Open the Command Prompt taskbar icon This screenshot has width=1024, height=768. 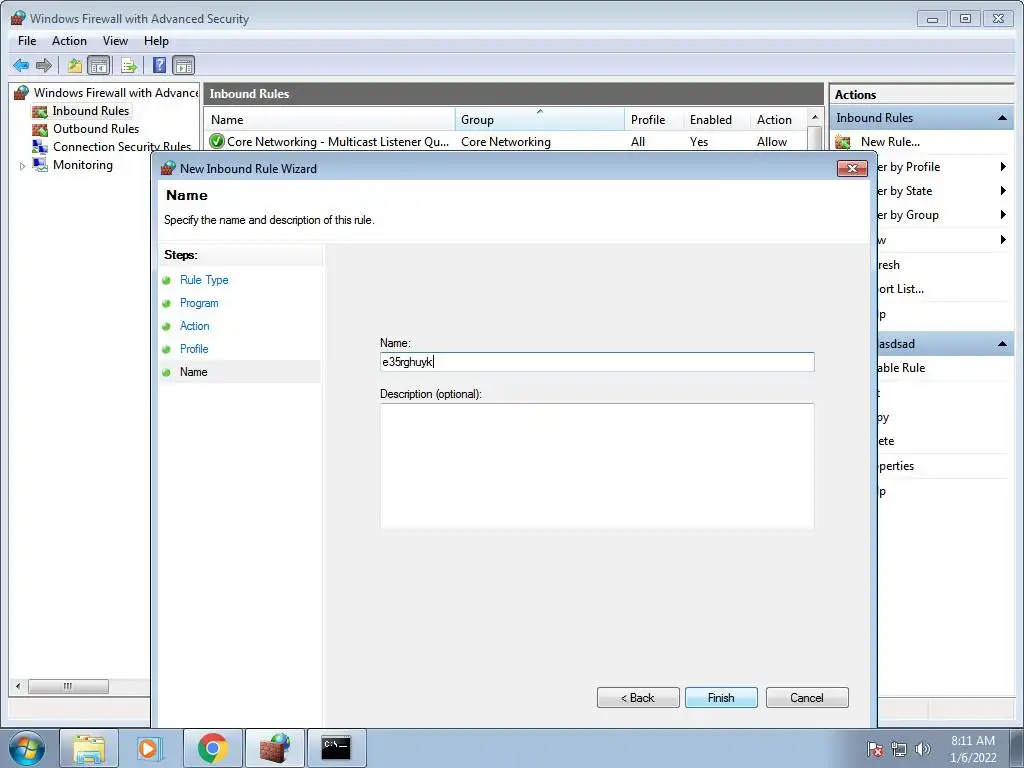(336, 748)
